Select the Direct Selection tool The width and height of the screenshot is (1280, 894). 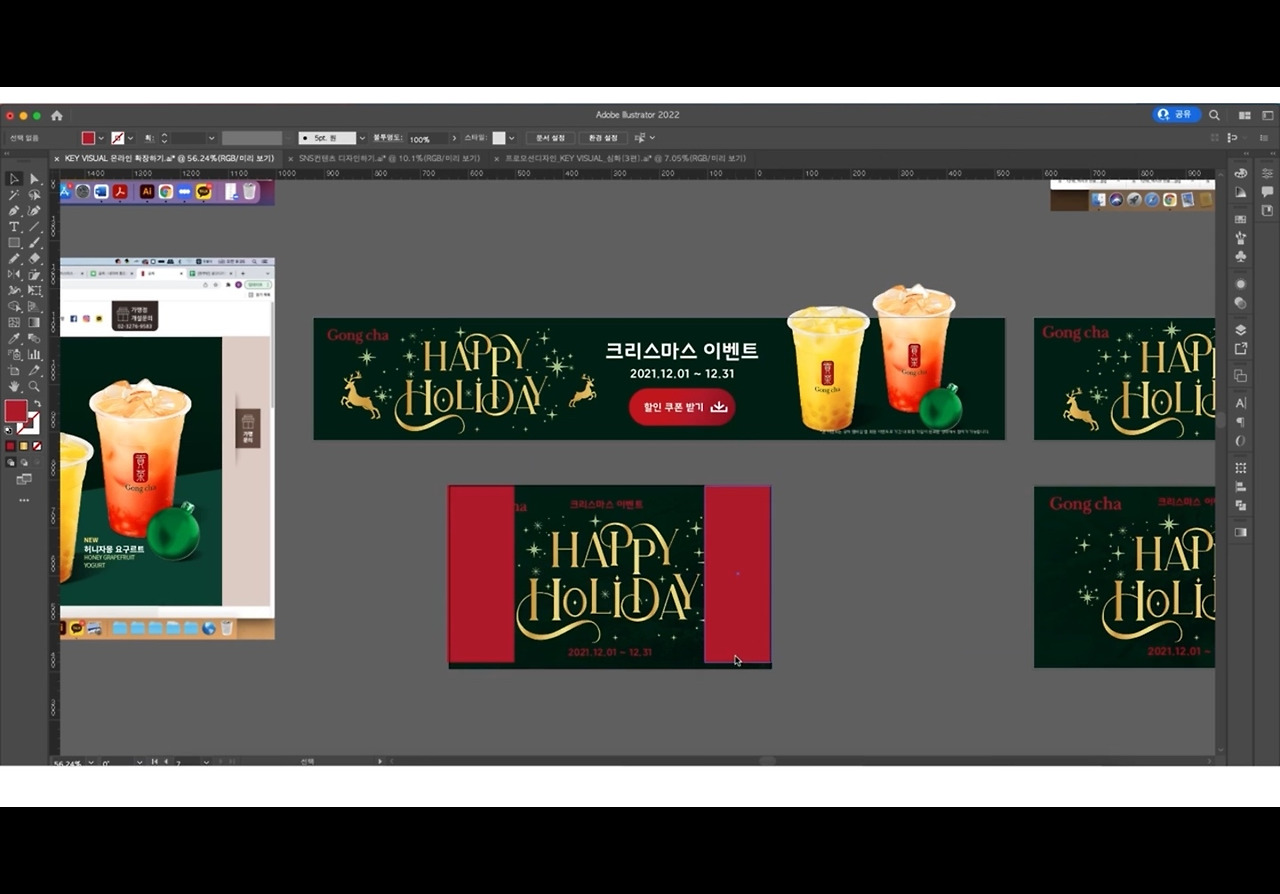pos(34,179)
